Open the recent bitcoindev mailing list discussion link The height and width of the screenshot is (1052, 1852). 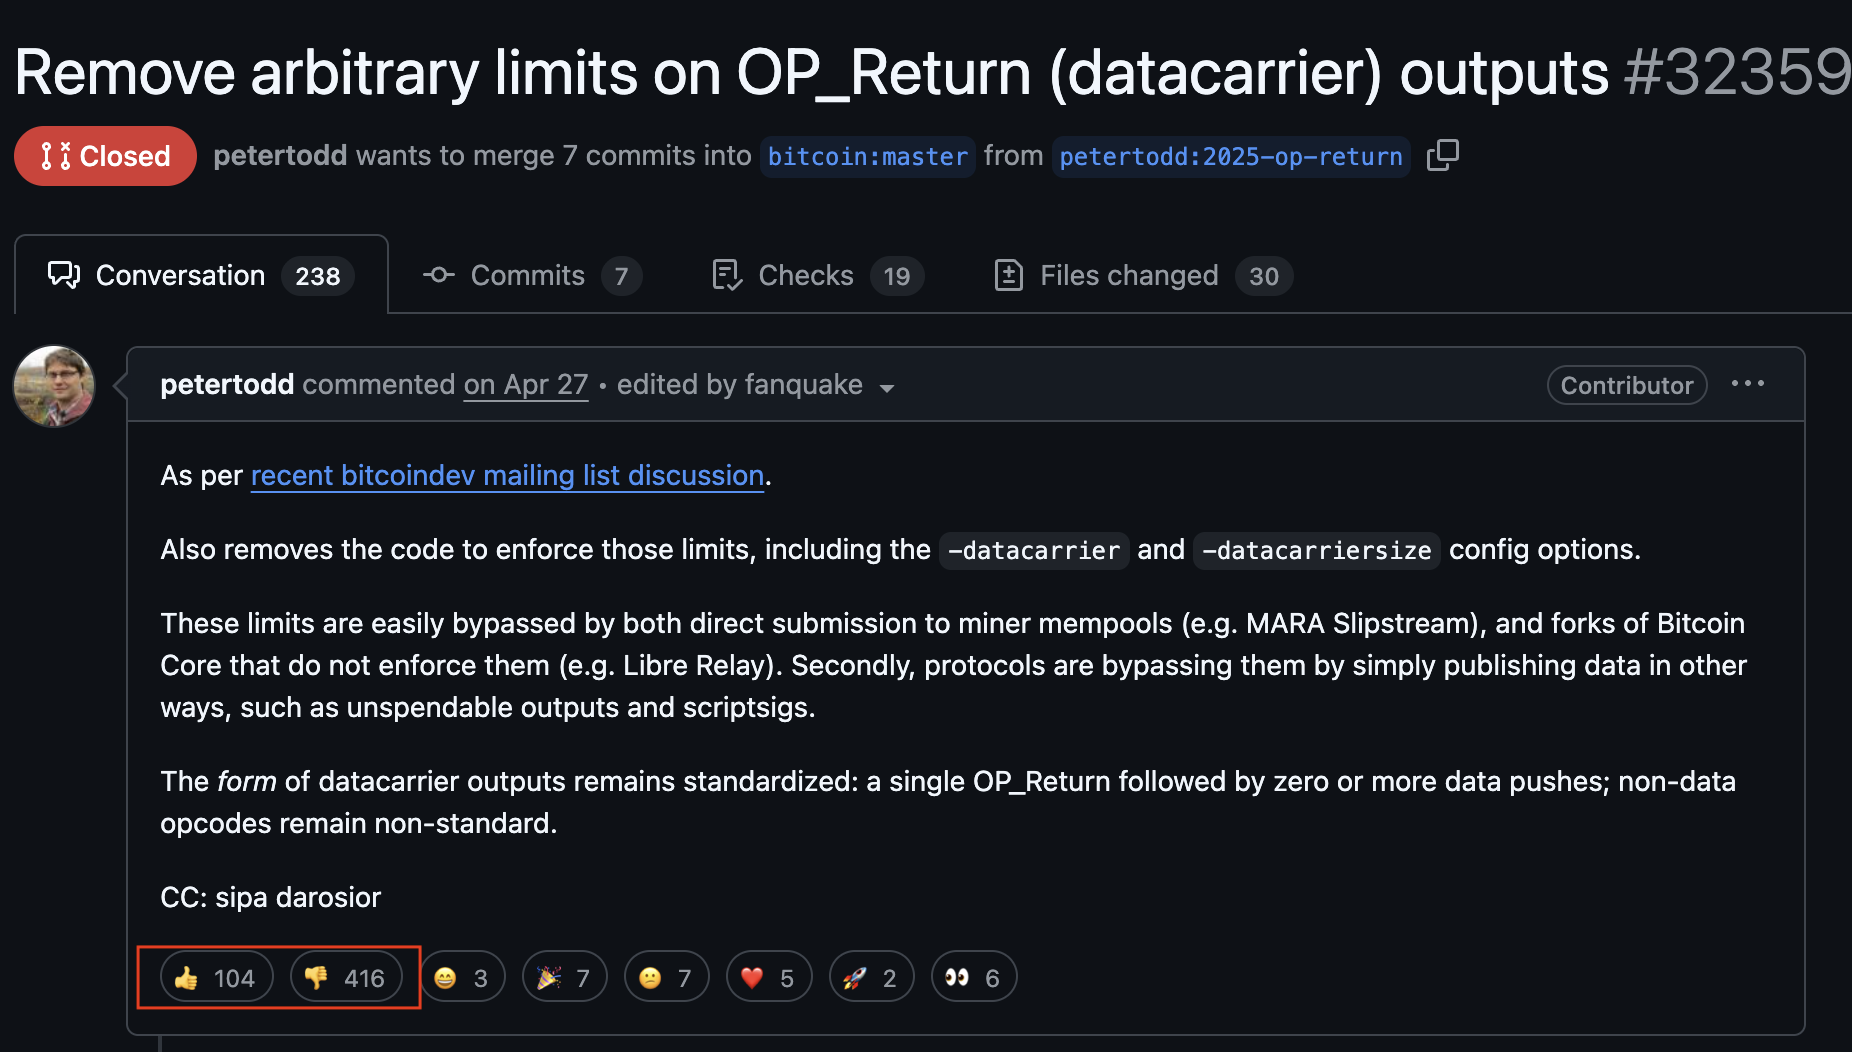pos(507,475)
